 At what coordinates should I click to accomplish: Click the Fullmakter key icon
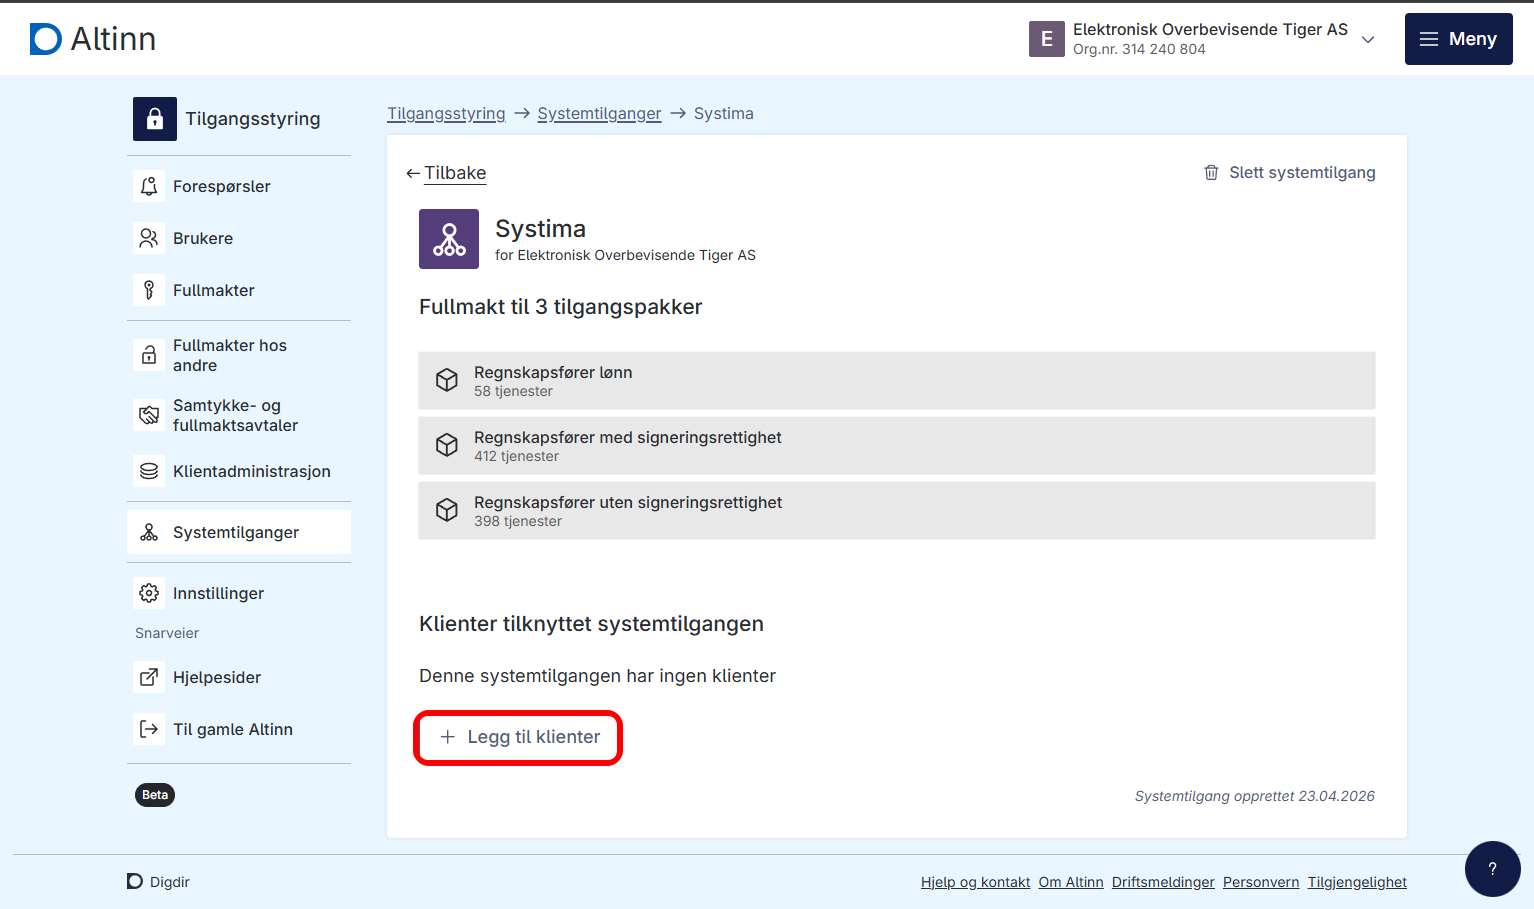(149, 290)
